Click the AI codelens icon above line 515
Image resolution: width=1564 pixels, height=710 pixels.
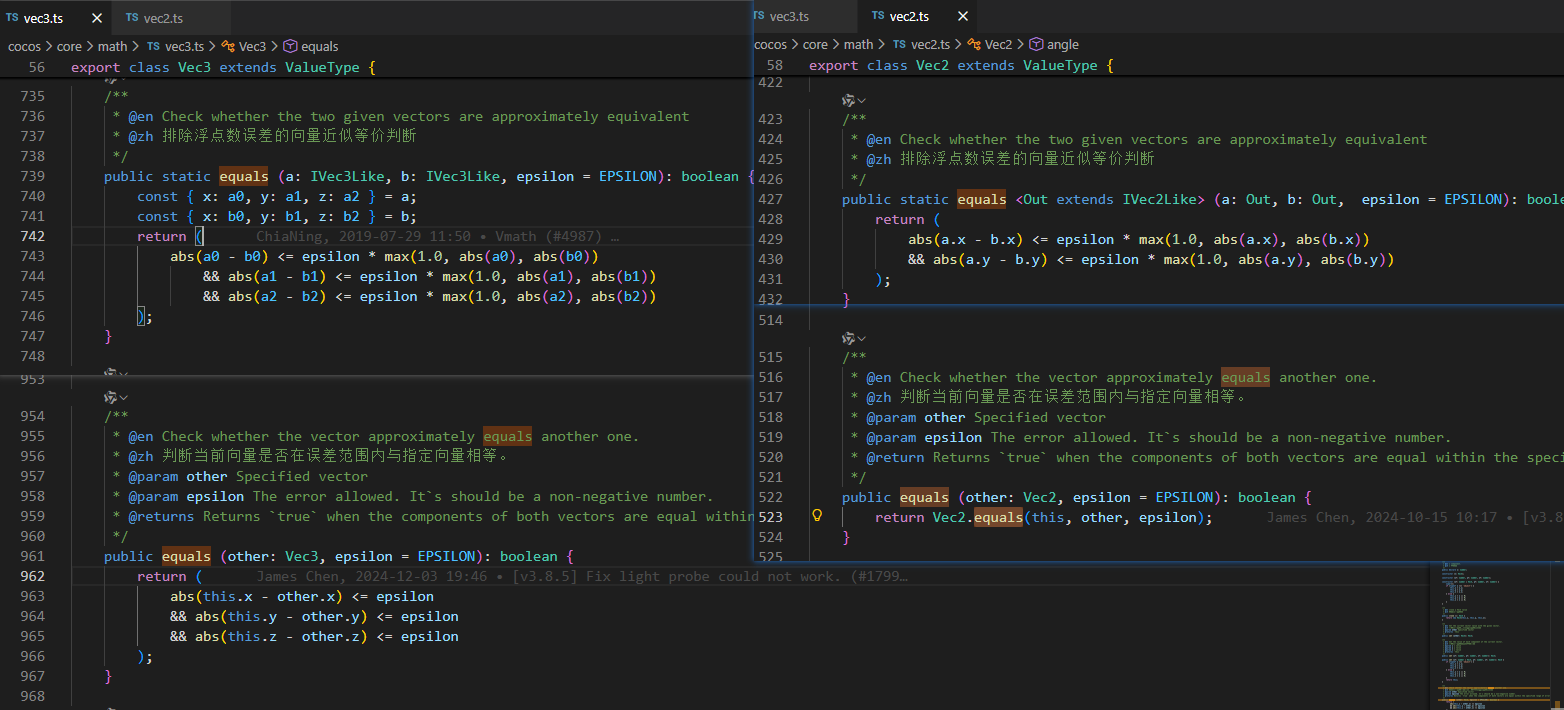point(849,338)
